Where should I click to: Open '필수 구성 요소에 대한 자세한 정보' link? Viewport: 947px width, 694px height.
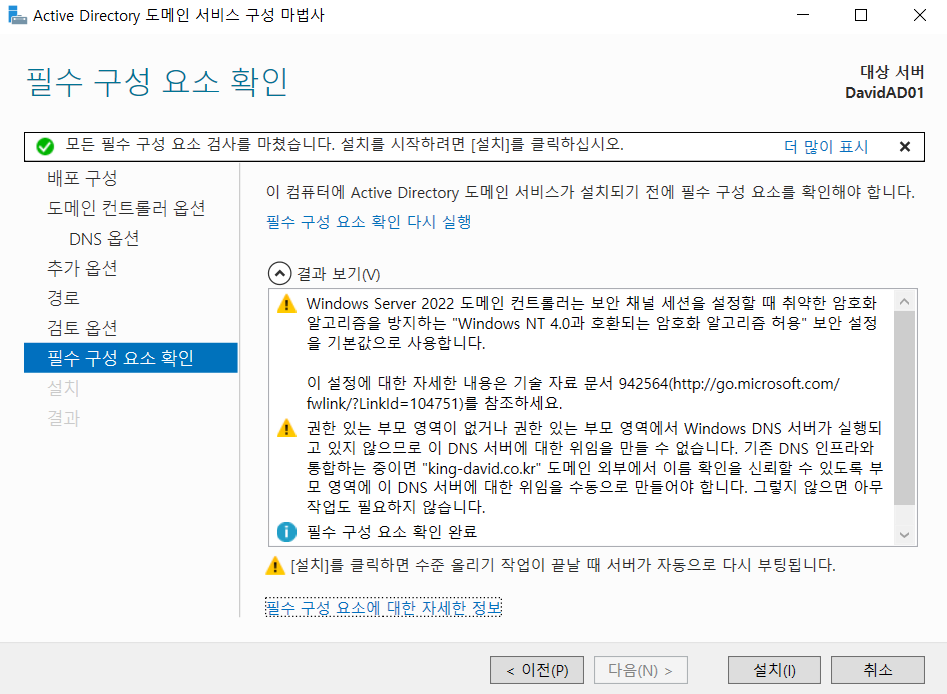point(384,608)
